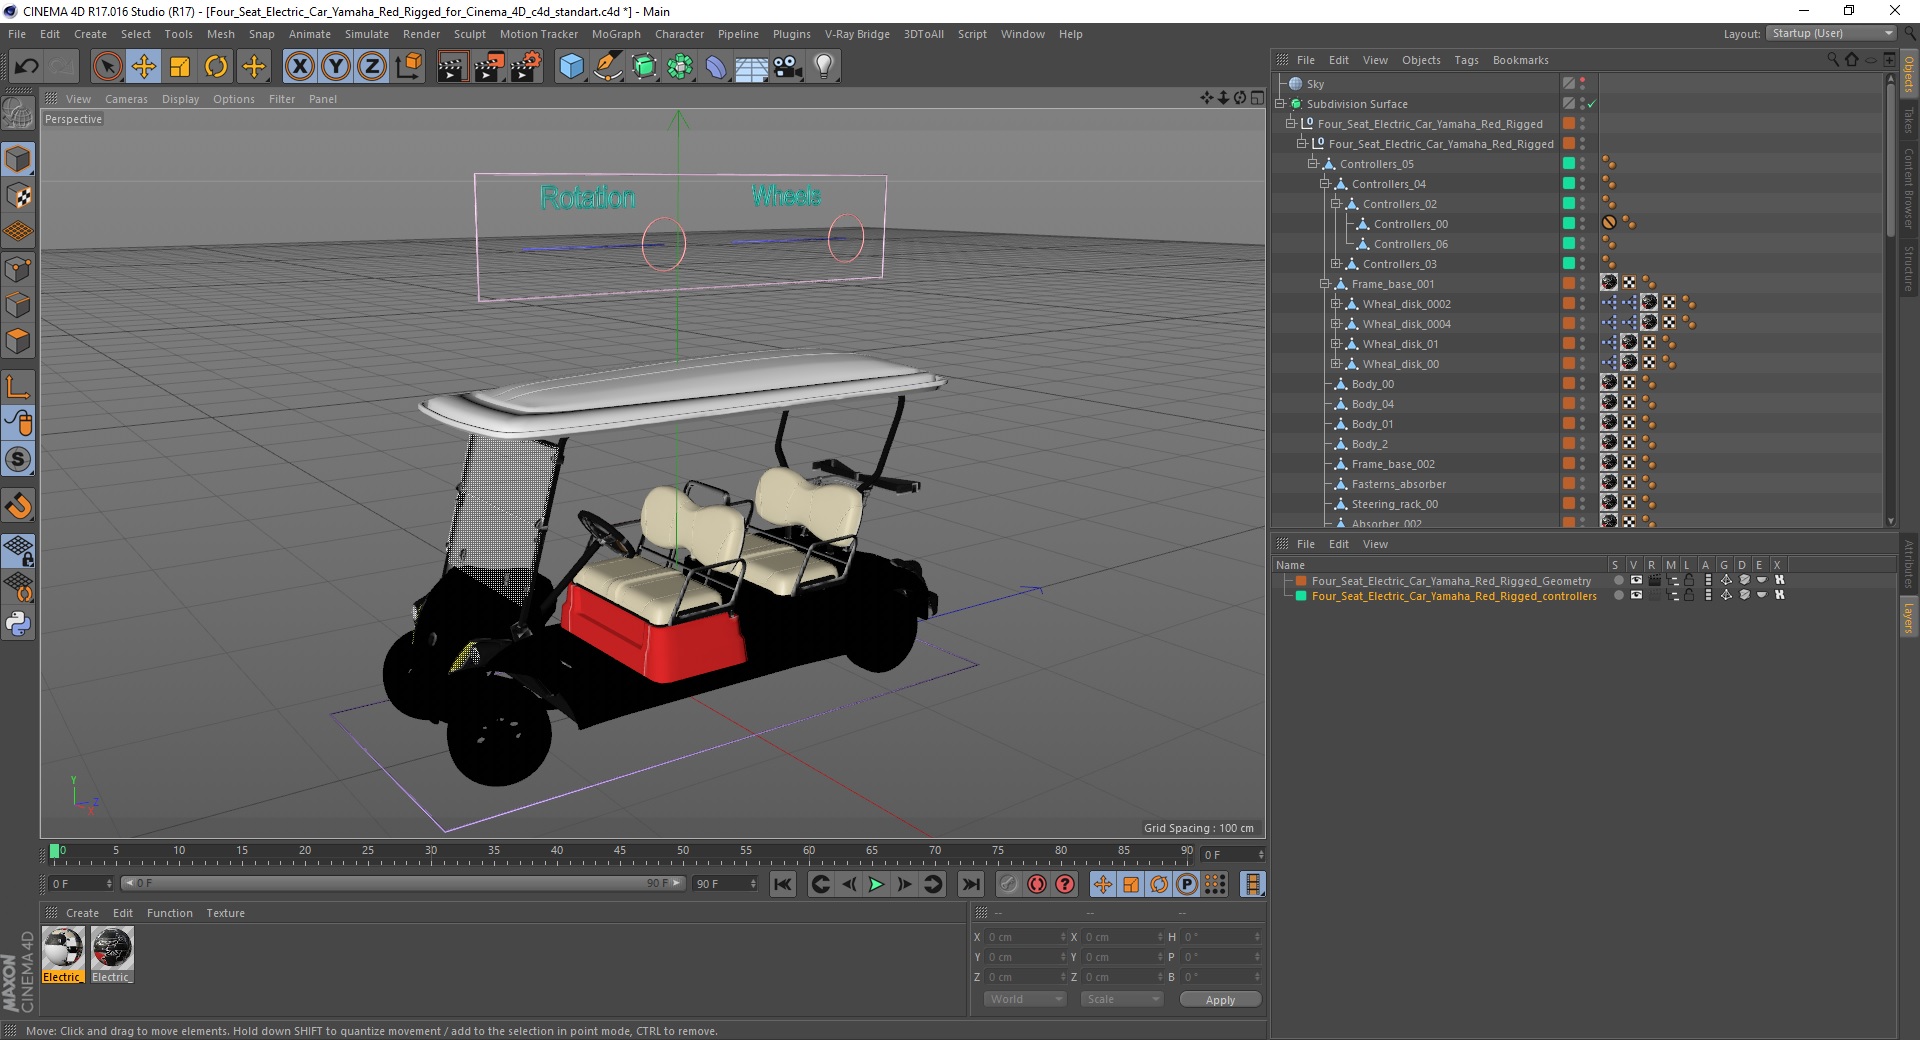Open the Subdivision Surface generator icon
1920x1040 pixels.
pos(645,67)
